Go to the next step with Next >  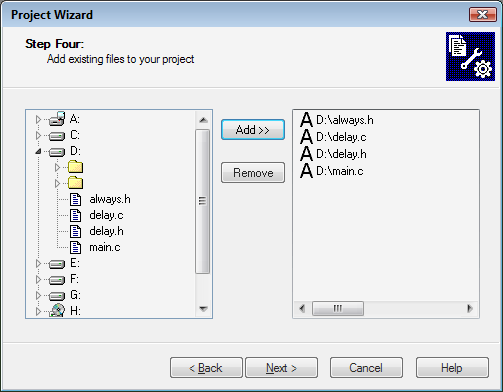(x=281, y=368)
